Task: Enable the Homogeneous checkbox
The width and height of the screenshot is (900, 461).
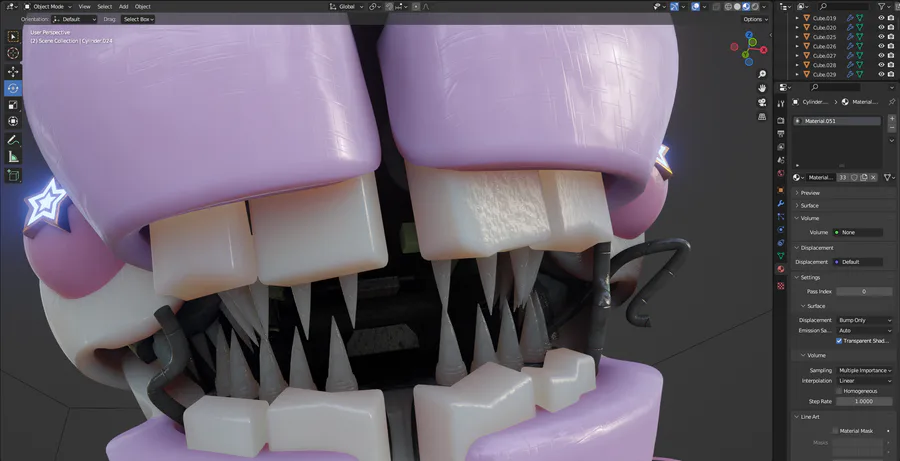Action: point(839,391)
